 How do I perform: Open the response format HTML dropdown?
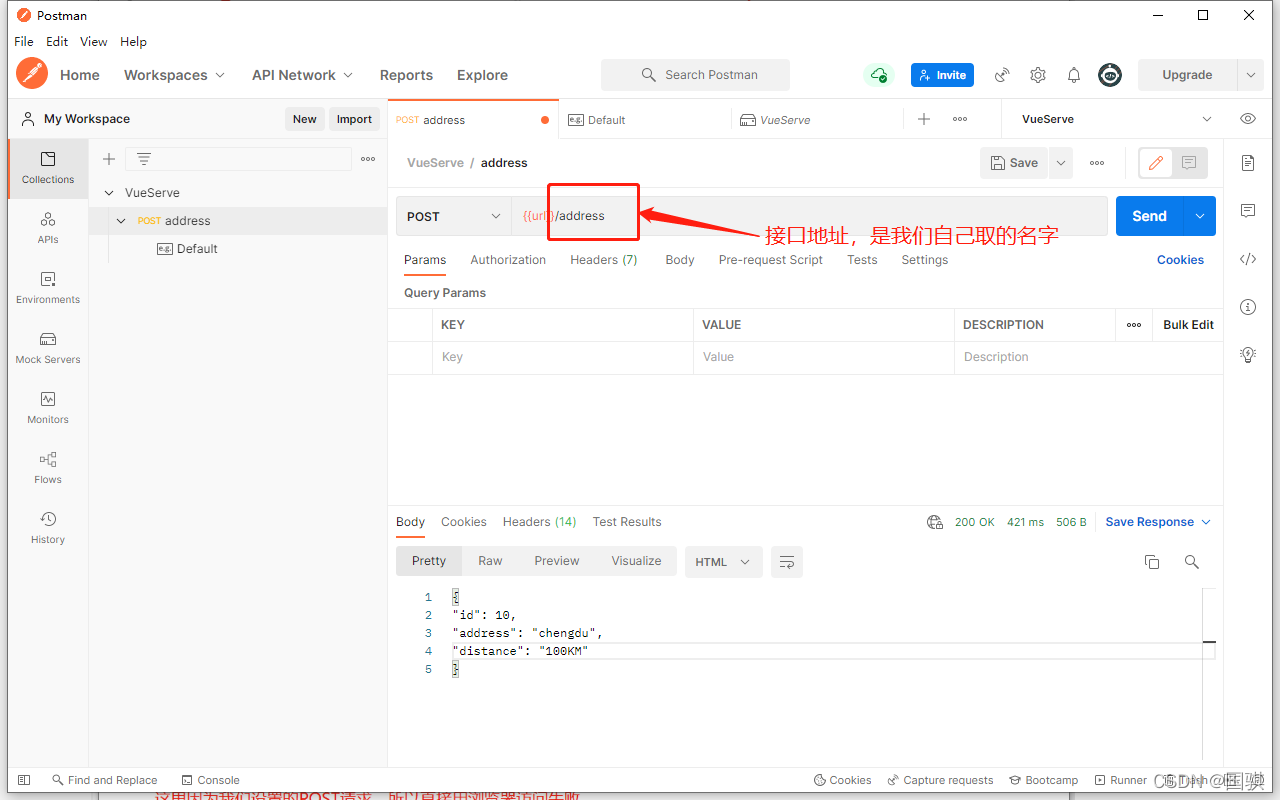(x=724, y=562)
